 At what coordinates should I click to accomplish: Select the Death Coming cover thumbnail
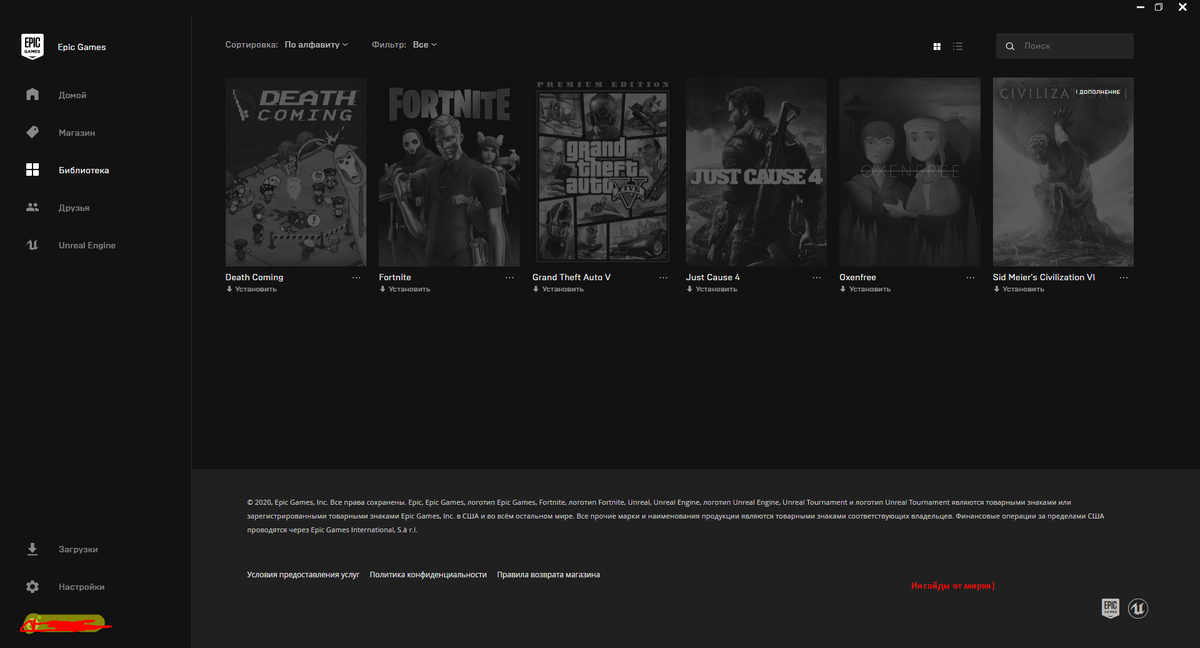click(296, 172)
